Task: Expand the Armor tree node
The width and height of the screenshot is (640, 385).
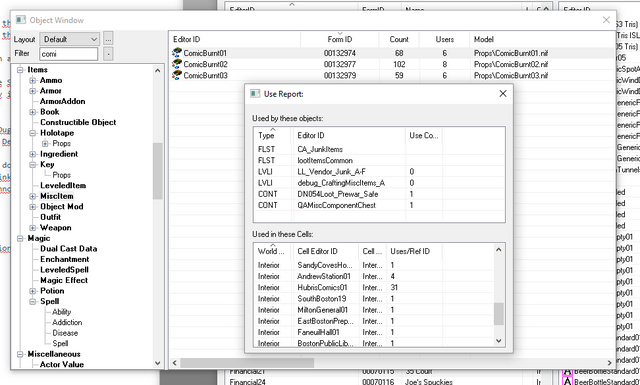Action: pyautogui.click(x=33, y=91)
